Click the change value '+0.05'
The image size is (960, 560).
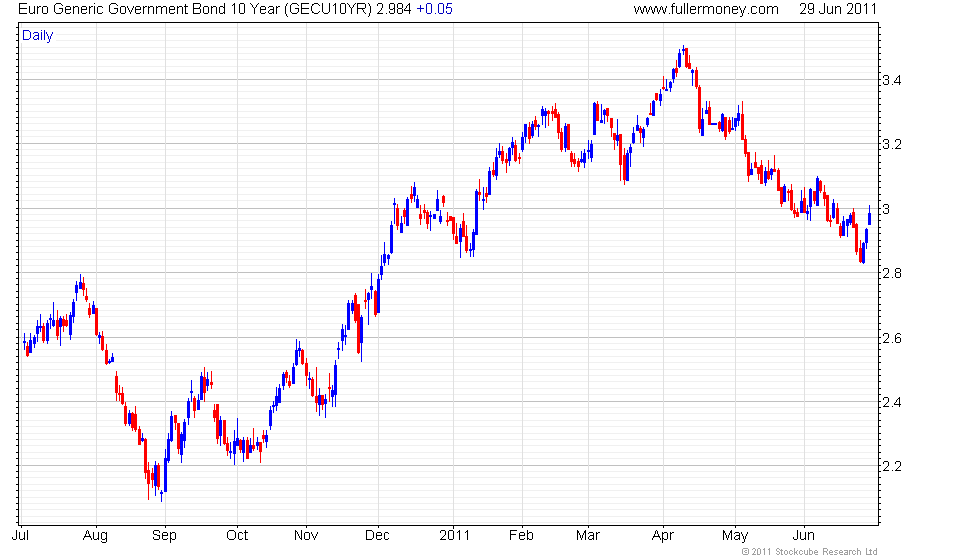[x=434, y=9]
